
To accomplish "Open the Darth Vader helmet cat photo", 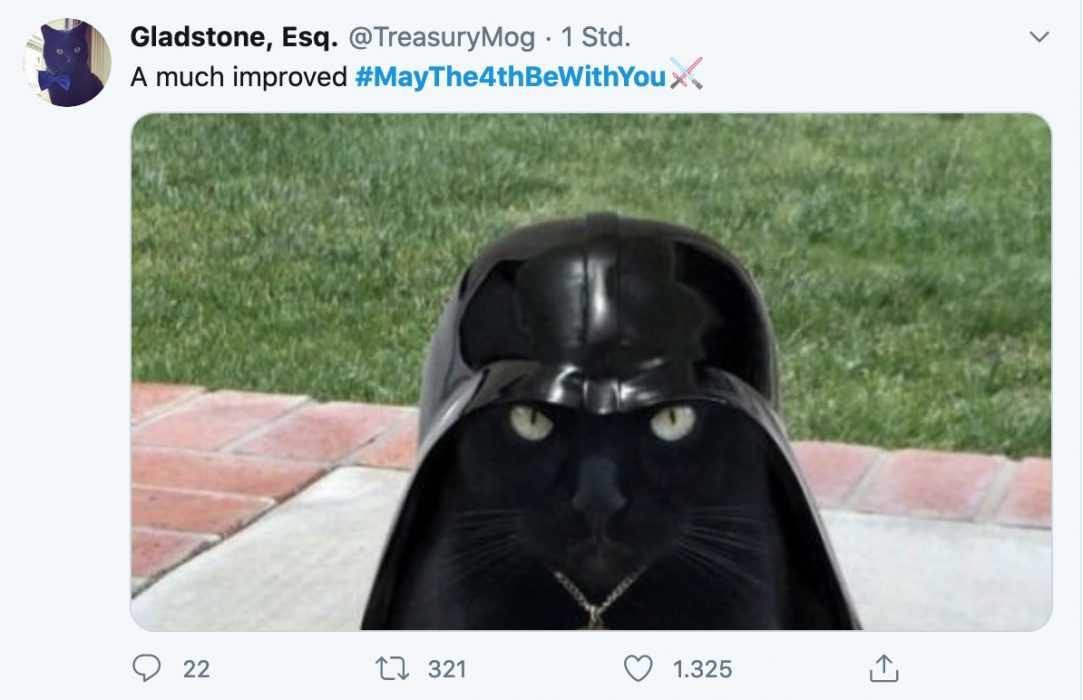I will tap(591, 372).
